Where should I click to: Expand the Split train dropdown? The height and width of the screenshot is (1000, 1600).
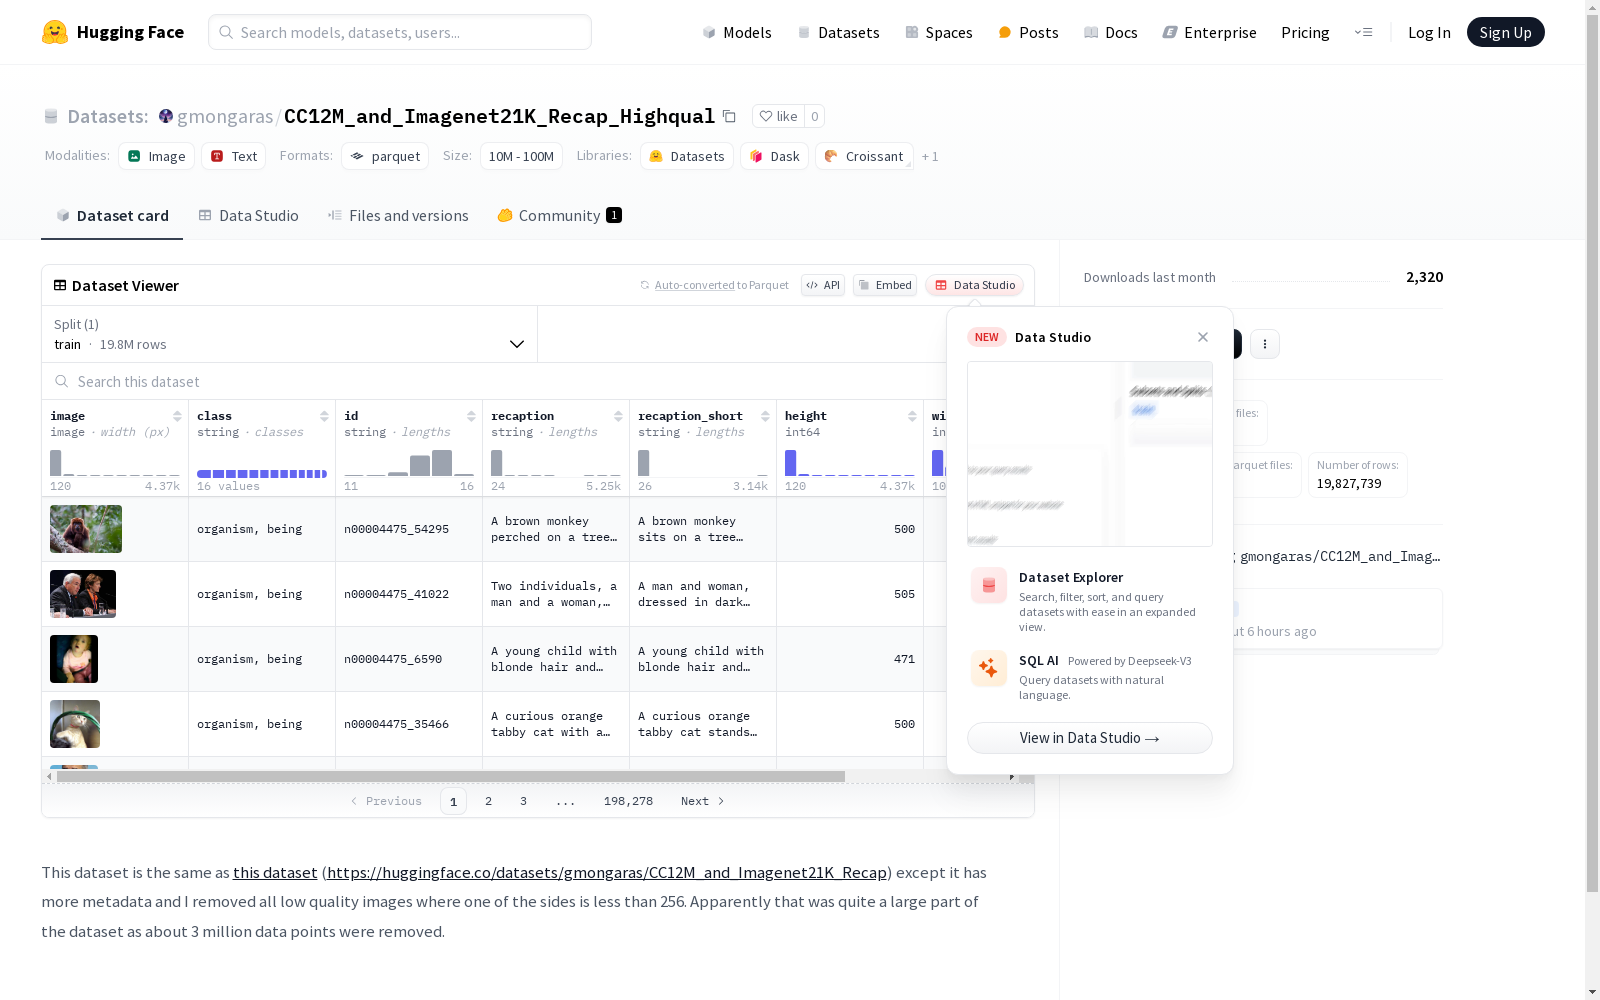point(290,334)
